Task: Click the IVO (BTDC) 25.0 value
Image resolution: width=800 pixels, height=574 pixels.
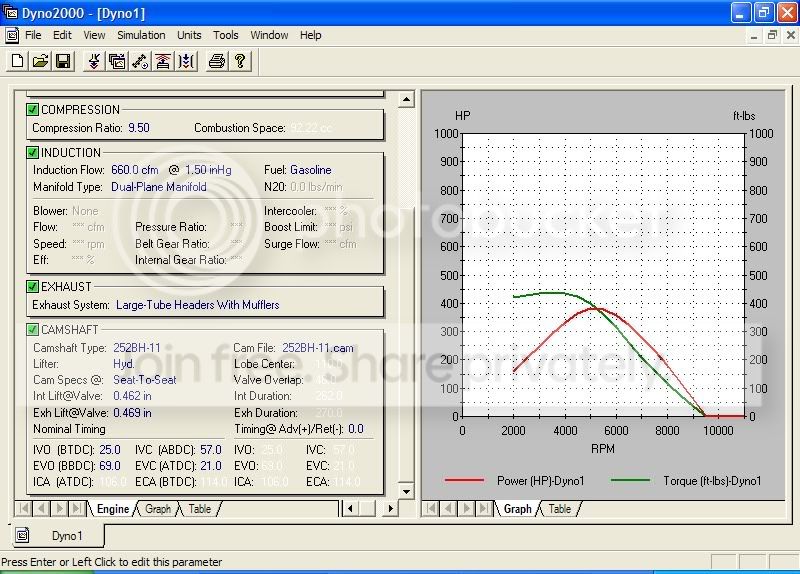Action: tap(110, 450)
